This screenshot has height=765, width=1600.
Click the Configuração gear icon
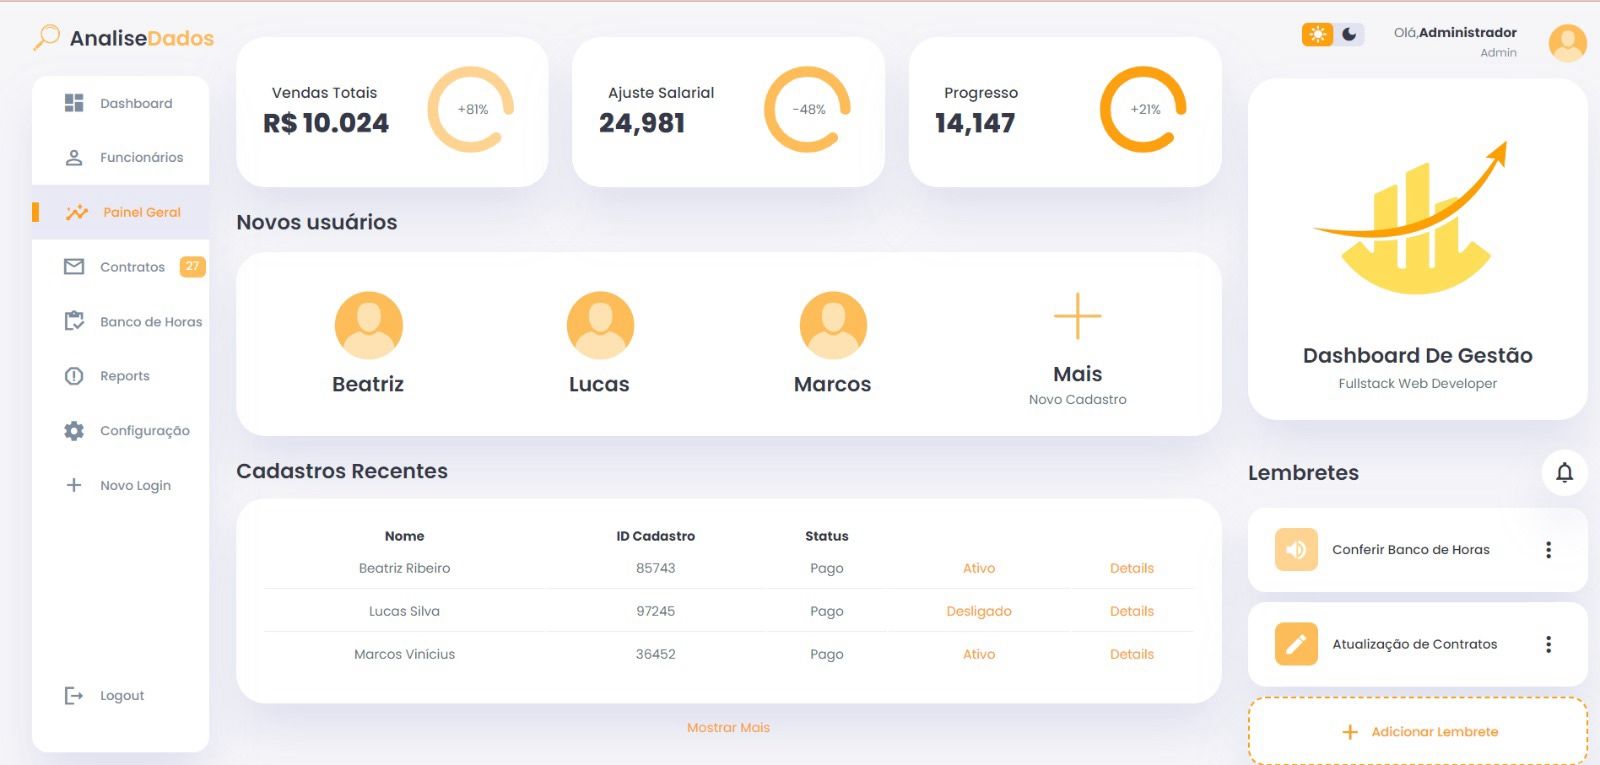pos(74,431)
